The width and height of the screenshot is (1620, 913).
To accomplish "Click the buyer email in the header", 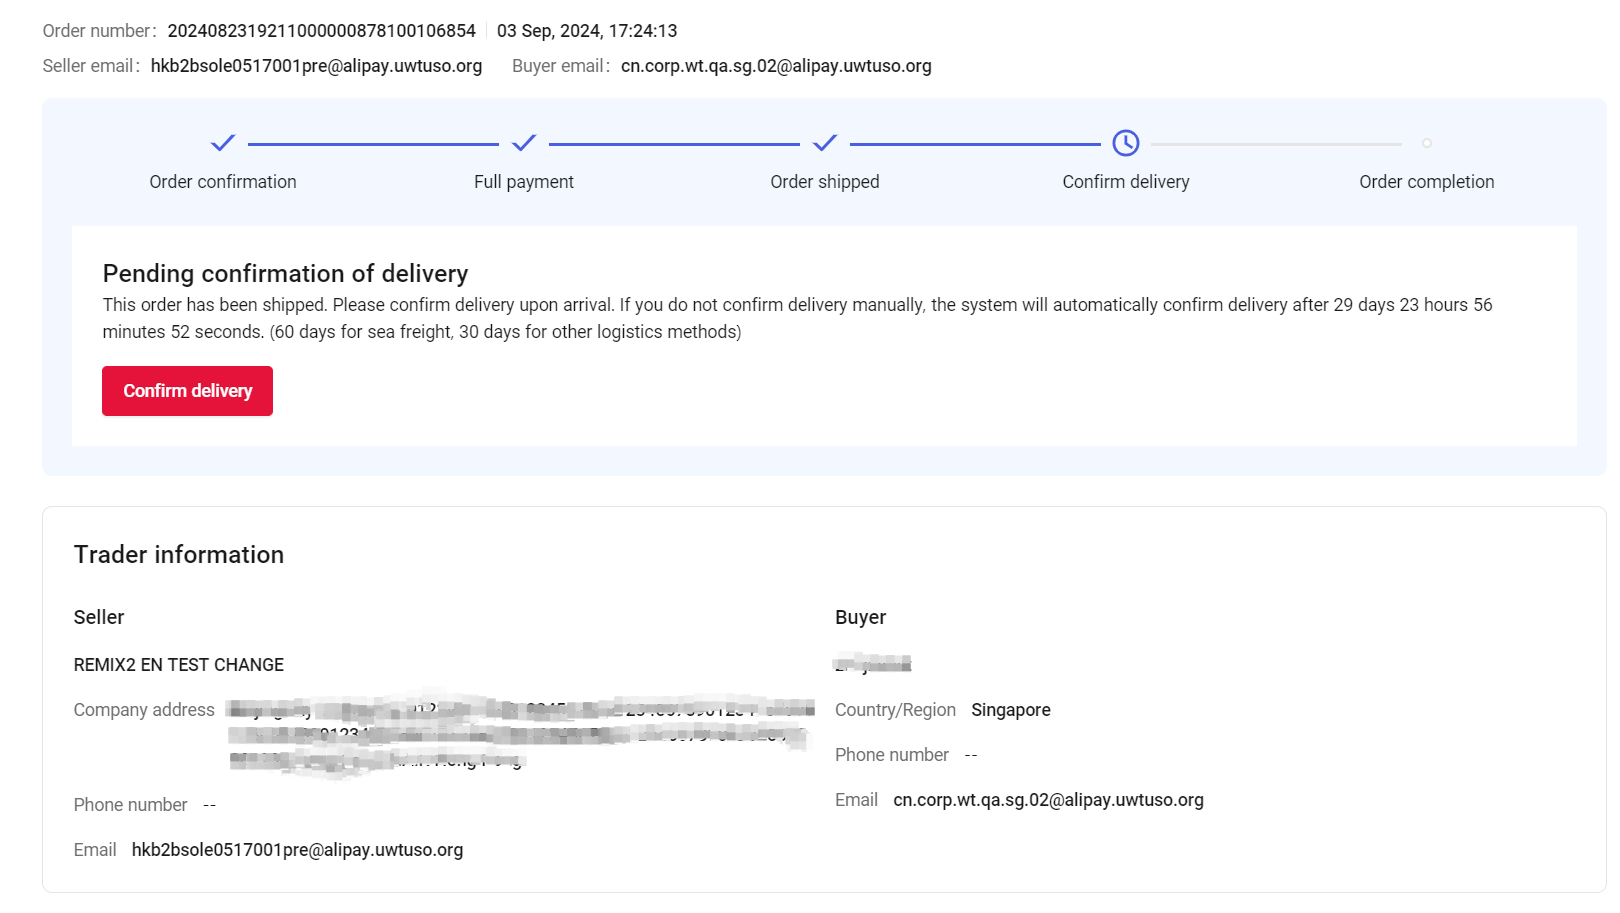I will click(x=776, y=66).
